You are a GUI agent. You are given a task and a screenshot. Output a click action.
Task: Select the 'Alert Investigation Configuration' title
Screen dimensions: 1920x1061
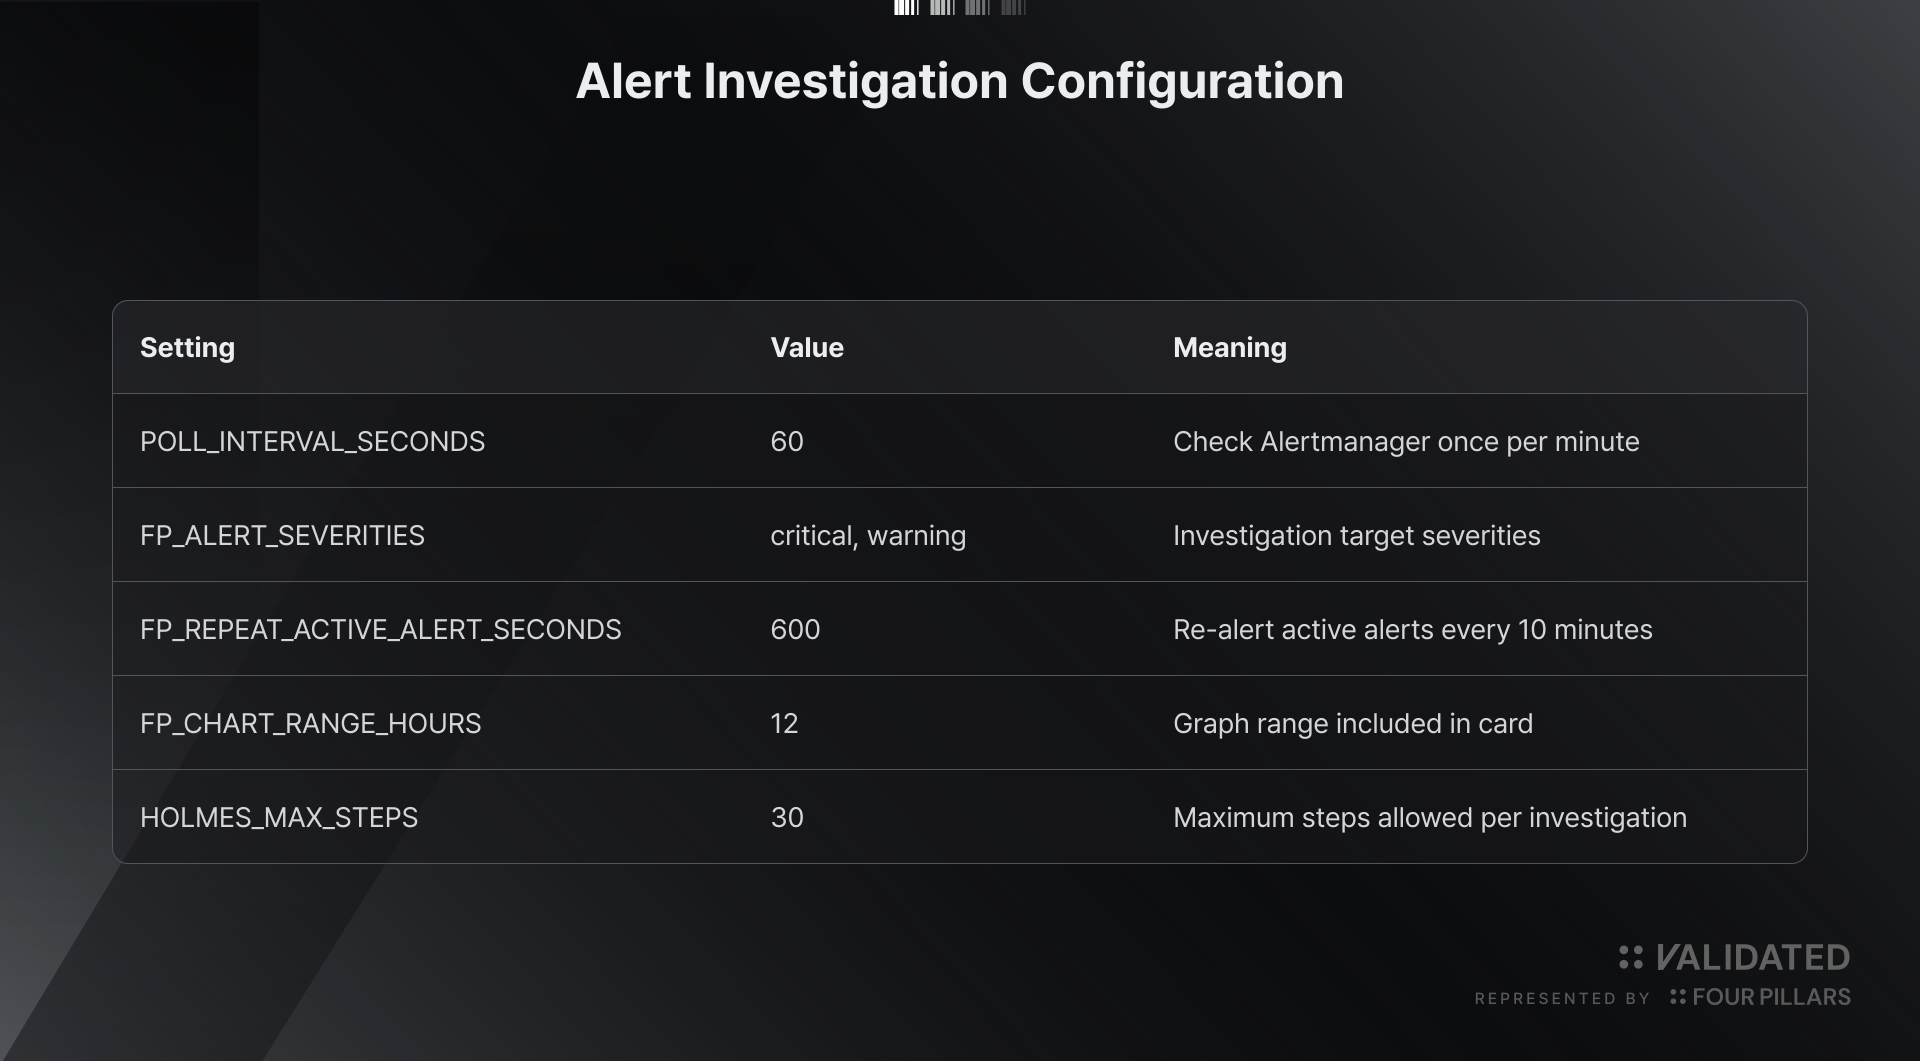click(x=960, y=81)
